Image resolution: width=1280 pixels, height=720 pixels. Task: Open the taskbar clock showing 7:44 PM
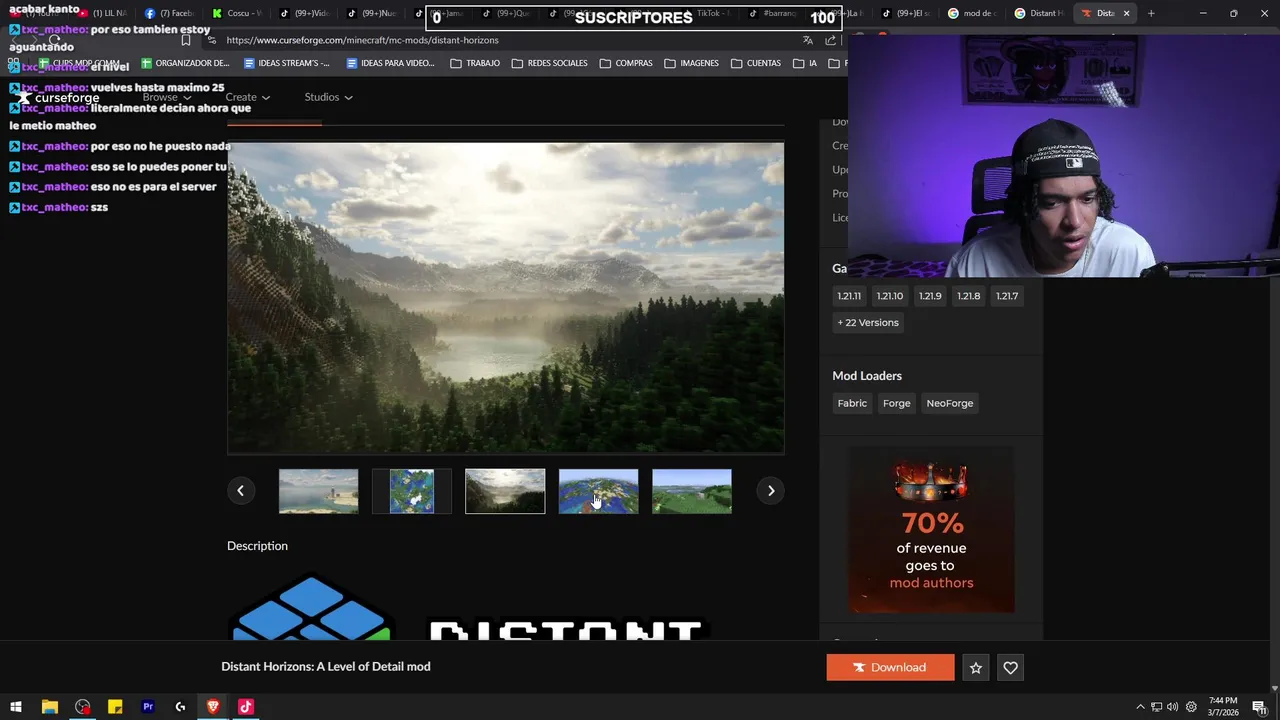(1223, 707)
